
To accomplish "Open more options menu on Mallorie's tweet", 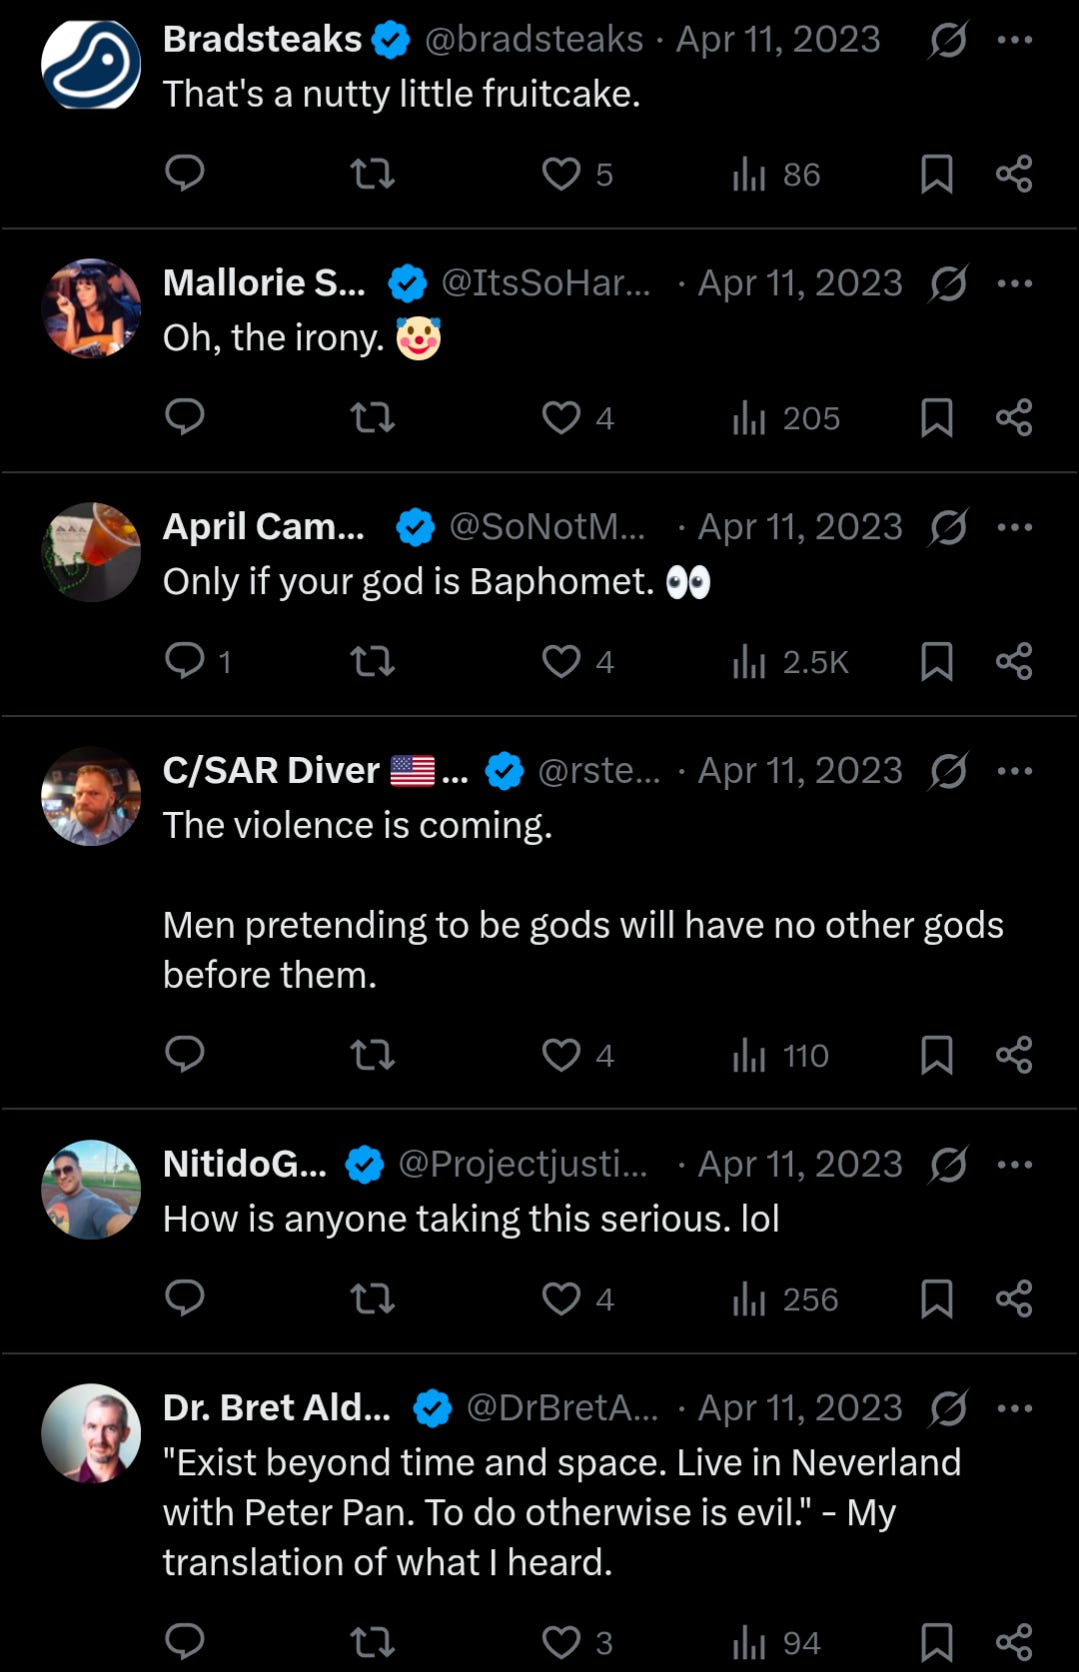I will 1014,284.
